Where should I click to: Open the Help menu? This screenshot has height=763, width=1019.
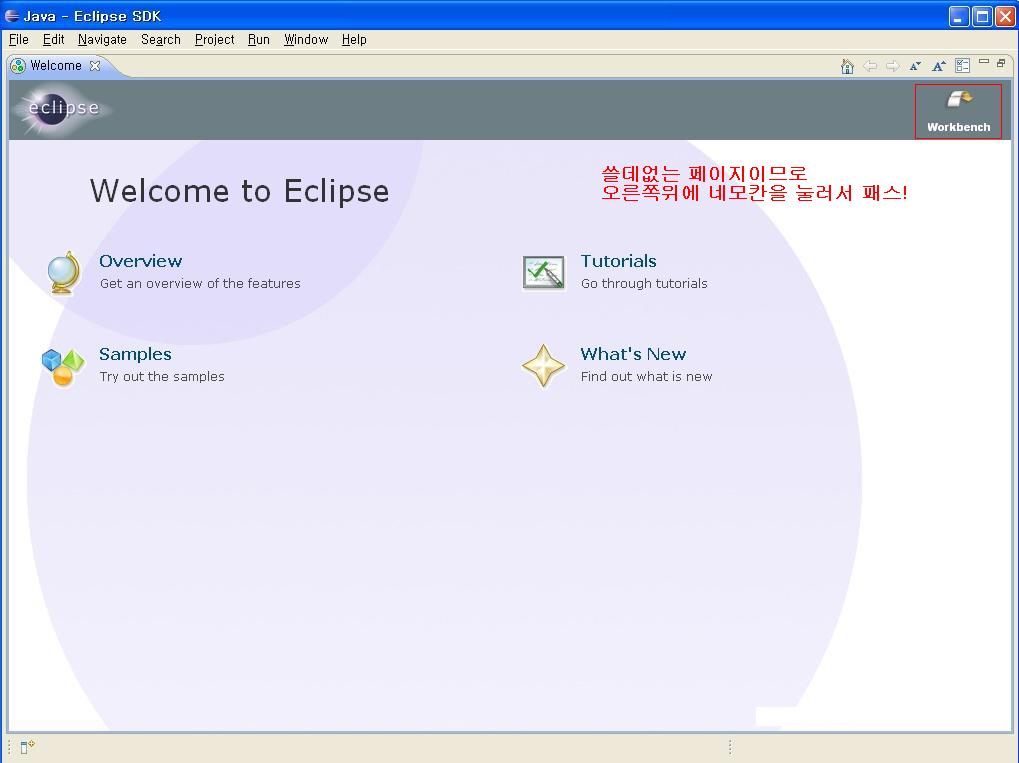click(x=354, y=40)
